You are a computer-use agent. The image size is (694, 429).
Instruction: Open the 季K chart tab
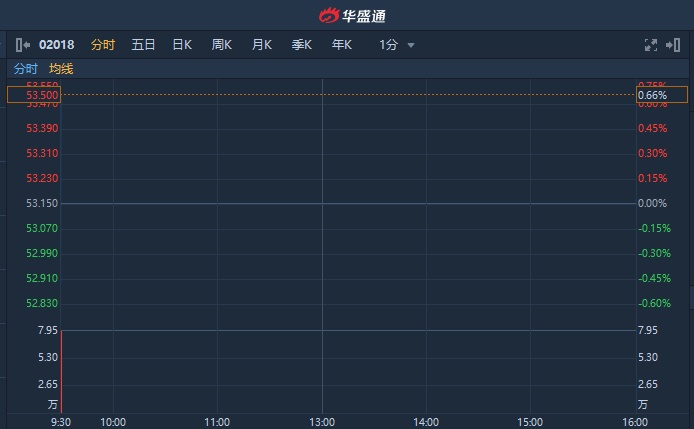pyautogui.click(x=301, y=45)
